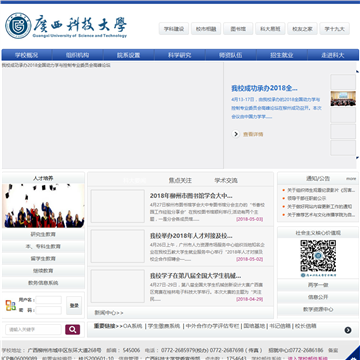Open 科学研究 in main navigation bar

tap(180, 55)
